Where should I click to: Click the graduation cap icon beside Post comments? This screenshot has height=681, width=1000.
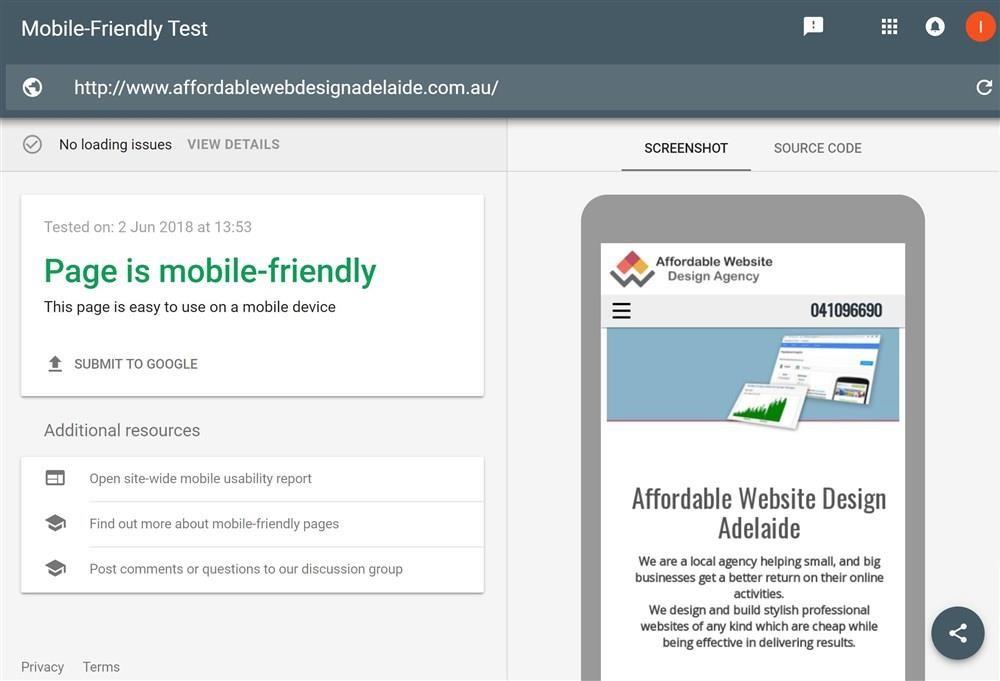(x=55, y=568)
